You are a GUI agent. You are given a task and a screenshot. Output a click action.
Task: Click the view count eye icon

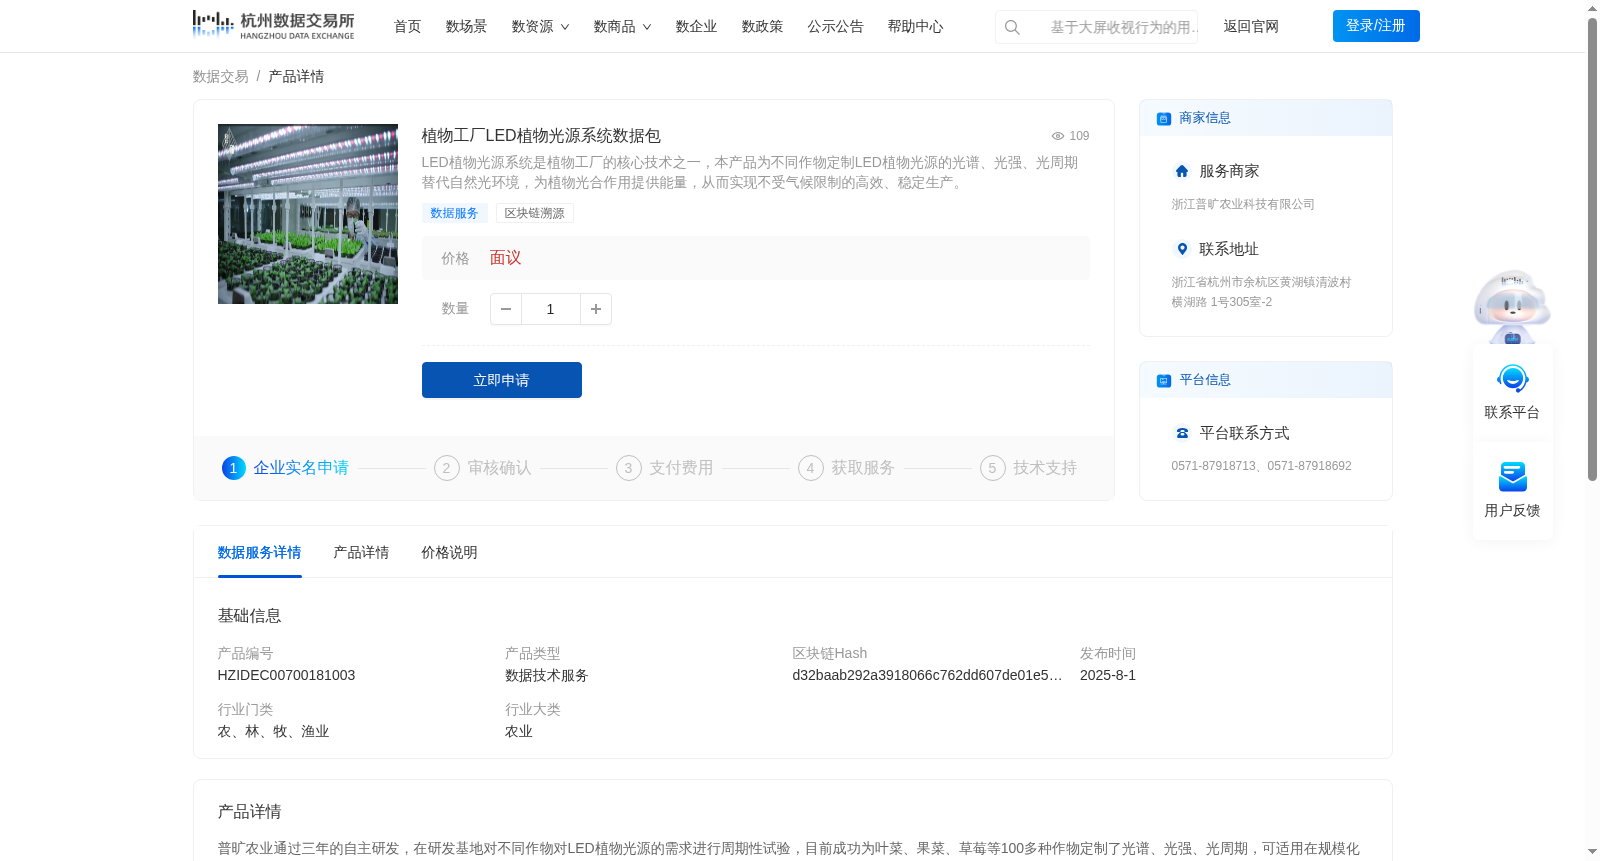tap(1057, 136)
